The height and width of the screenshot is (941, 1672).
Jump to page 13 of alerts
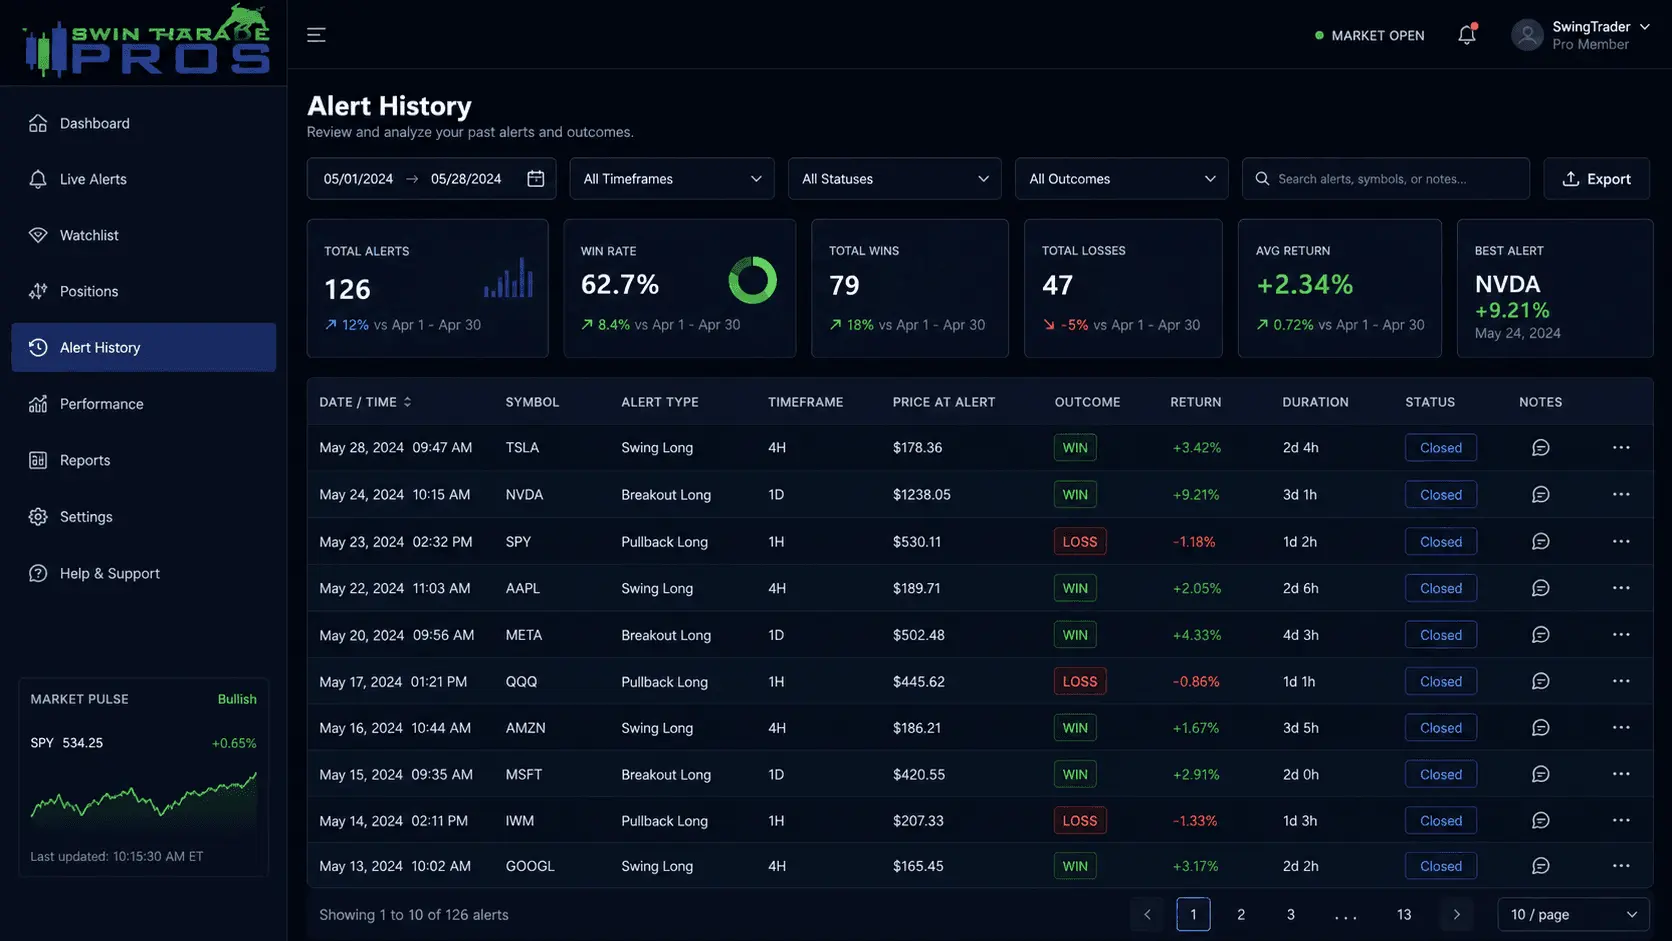tap(1404, 915)
